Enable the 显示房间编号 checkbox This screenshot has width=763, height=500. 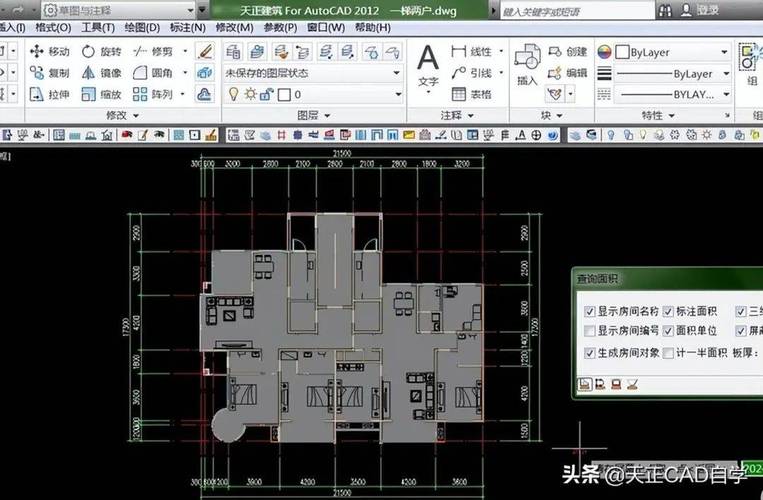point(589,331)
